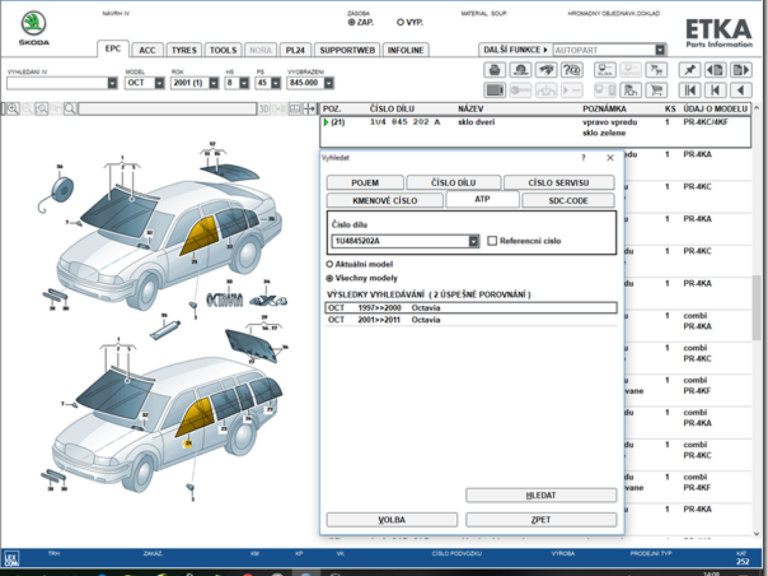The height and width of the screenshot is (576, 768).
Task: Open the ČÍSLO SERVISU tab in search dialog
Action: tap(558, 183)
